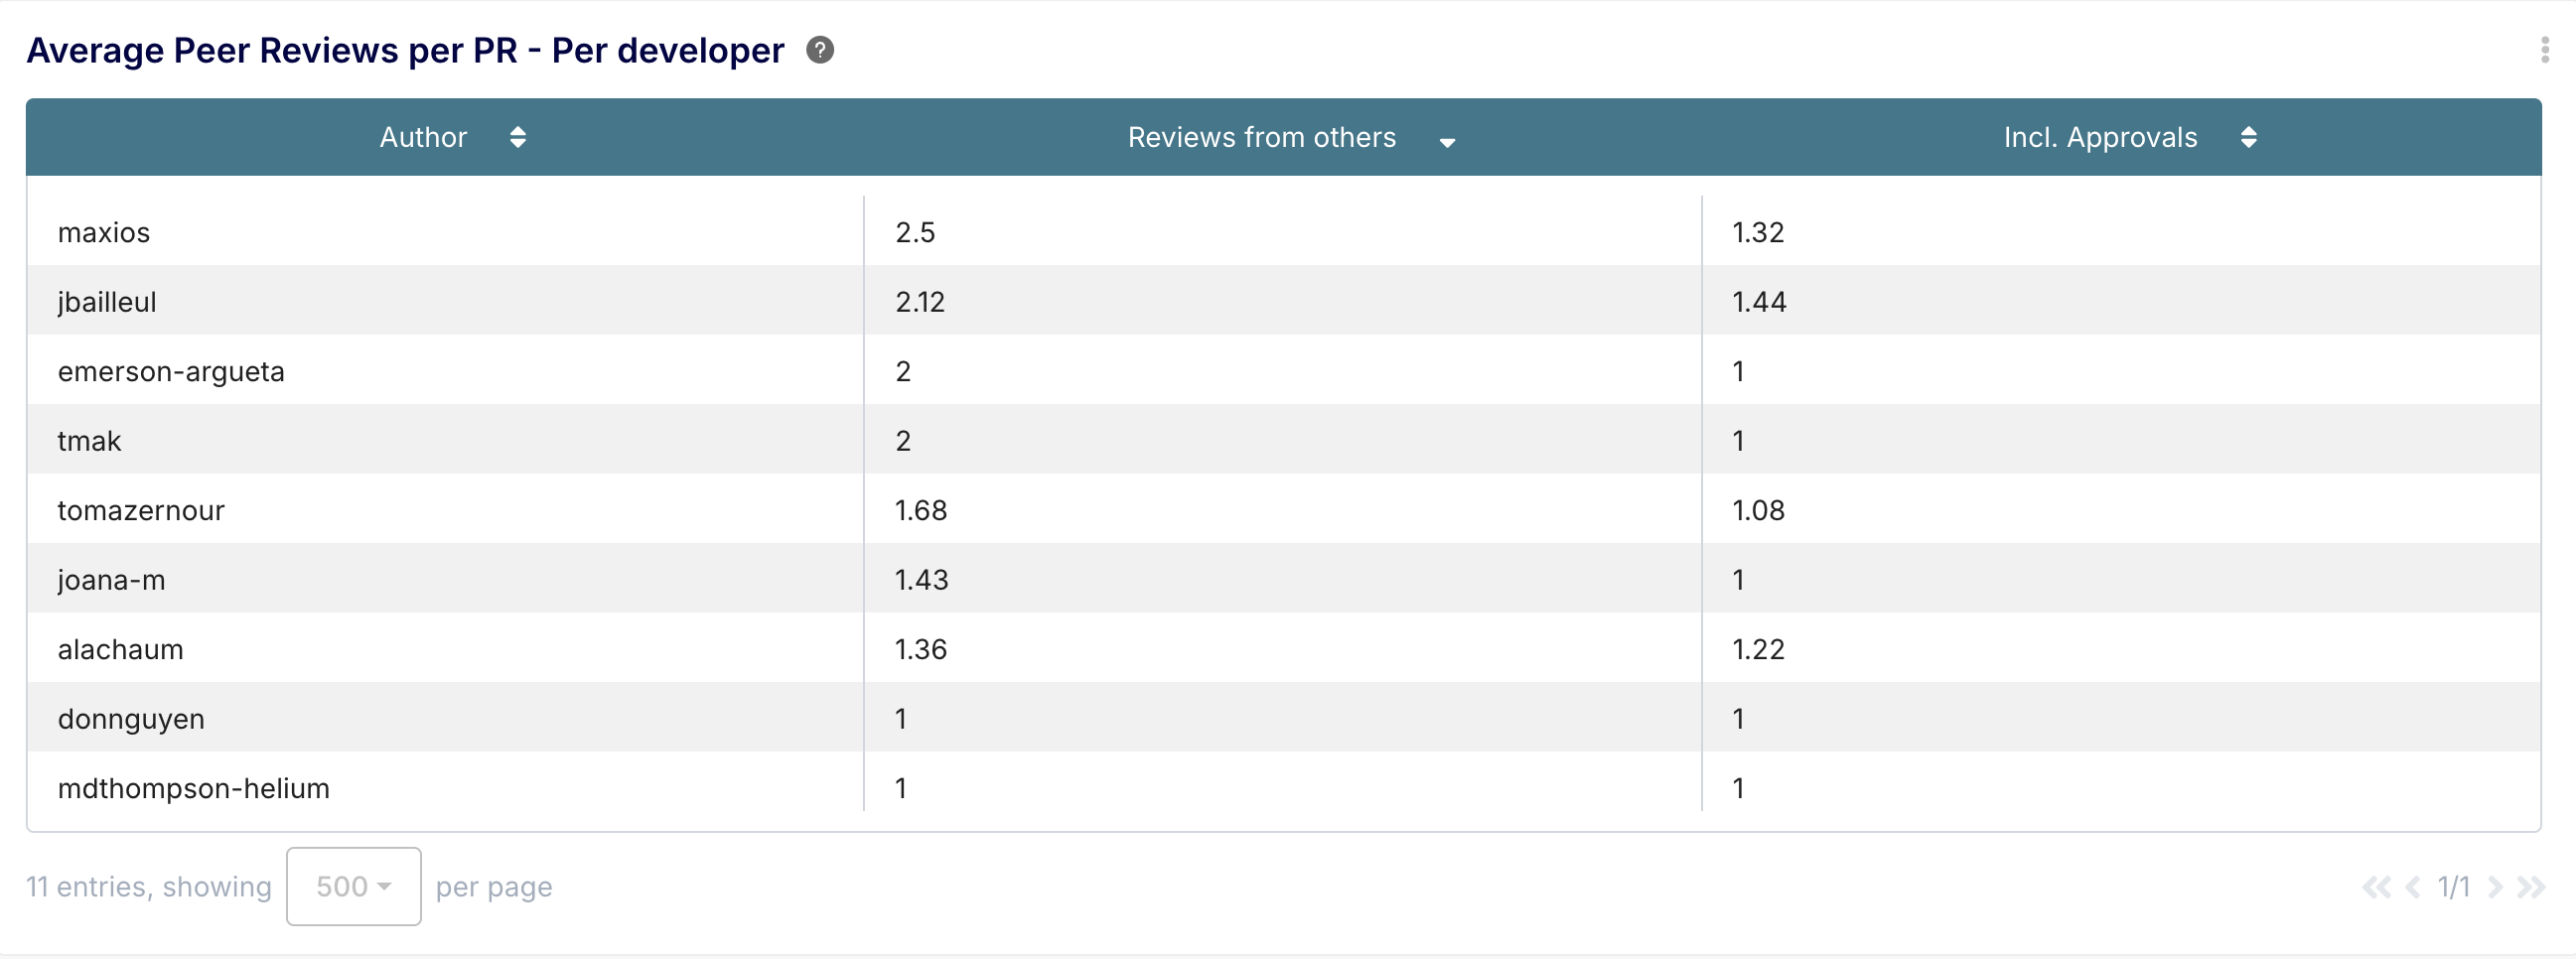This screenshot has width=2576, height=959.
Task: Open the three-dot widget options menu
Action: click(x=2544, y=50)
